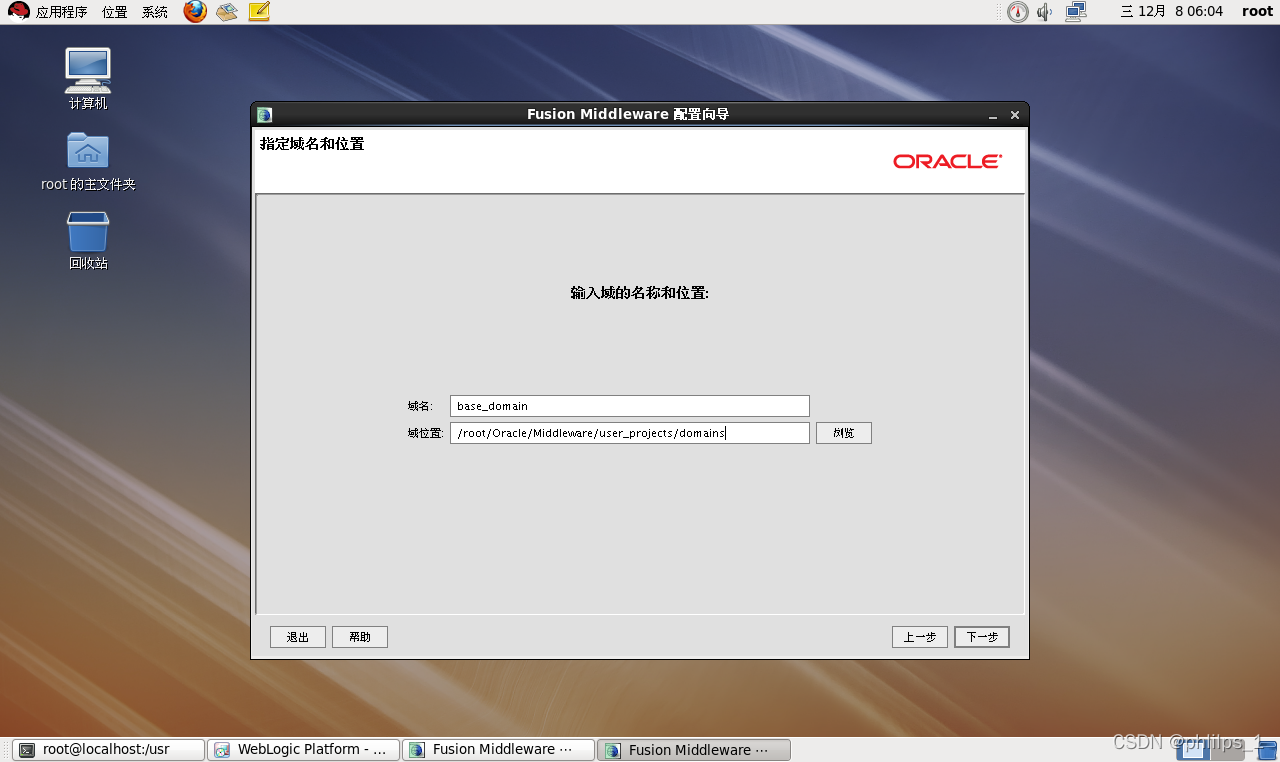Switch to root@localhost:/usr terminal in taskbar
1280x762 pixels.
coord(109,750)
